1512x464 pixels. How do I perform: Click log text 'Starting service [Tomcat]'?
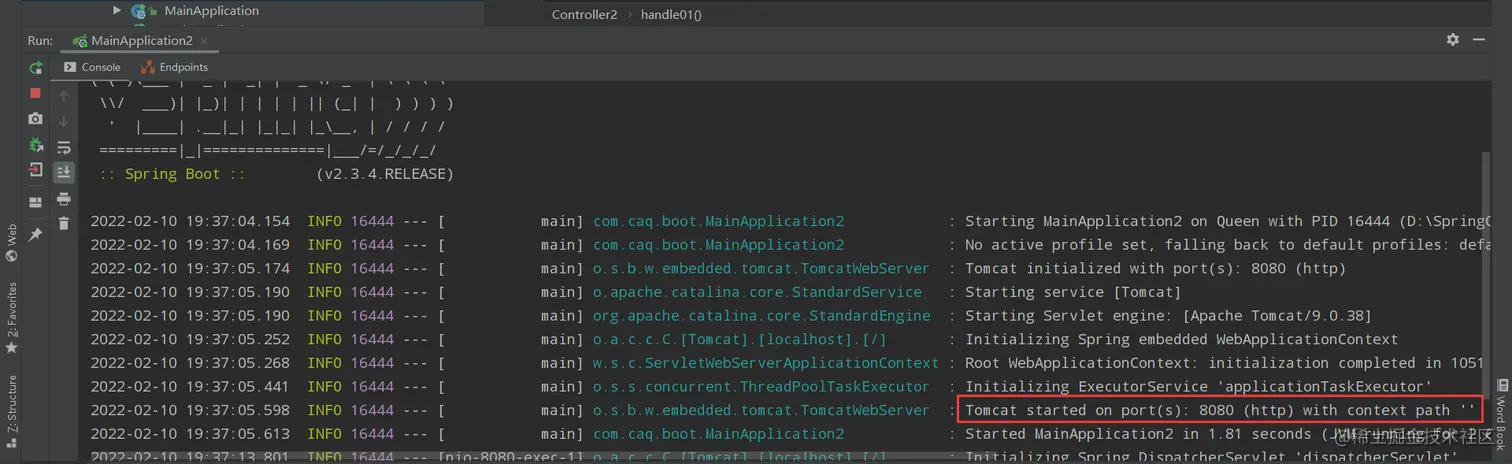tap(1073, 292)
